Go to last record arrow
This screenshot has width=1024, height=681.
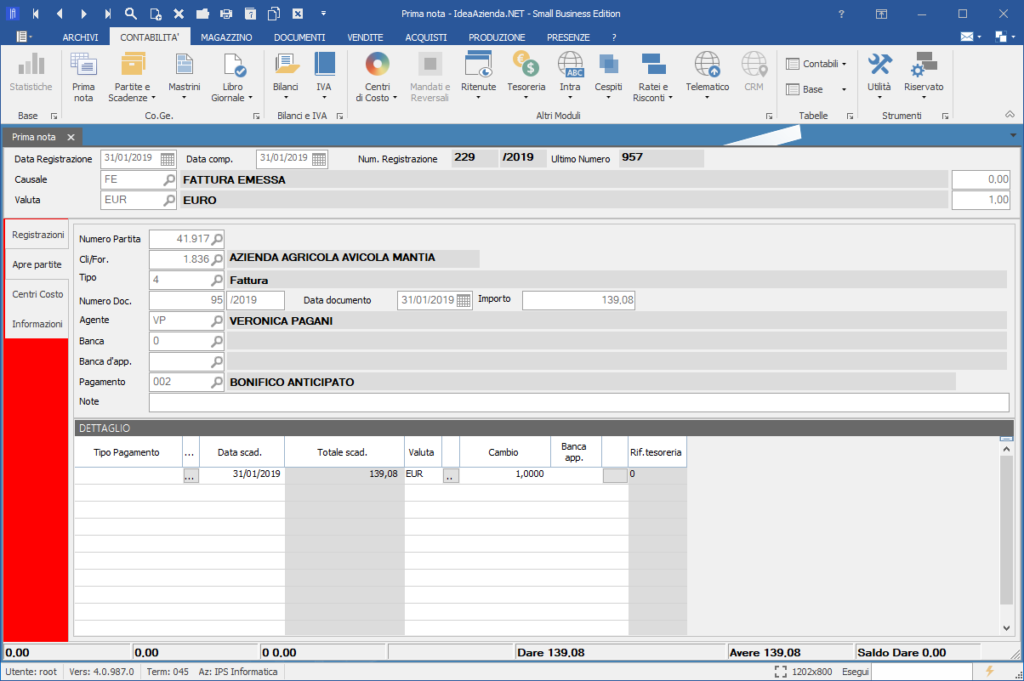(x=108, y=14)
